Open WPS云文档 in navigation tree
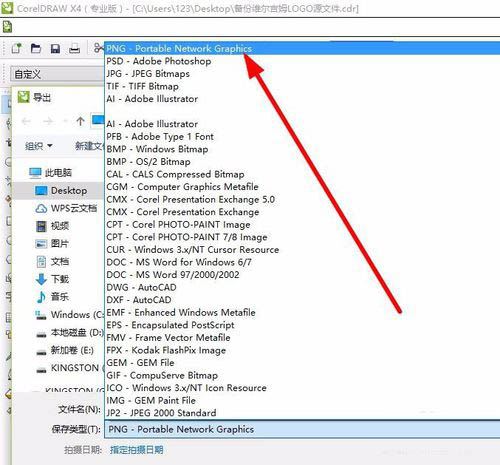The image size is (500, 465). pyautogui.click(x=66, y=208)
